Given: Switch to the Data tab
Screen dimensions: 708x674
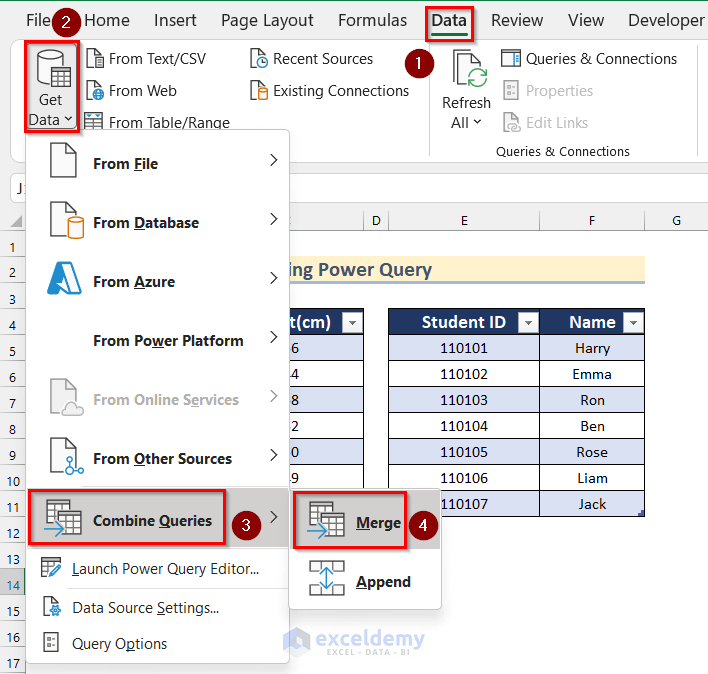Looking at the screenshot, I should coord(449,23).
